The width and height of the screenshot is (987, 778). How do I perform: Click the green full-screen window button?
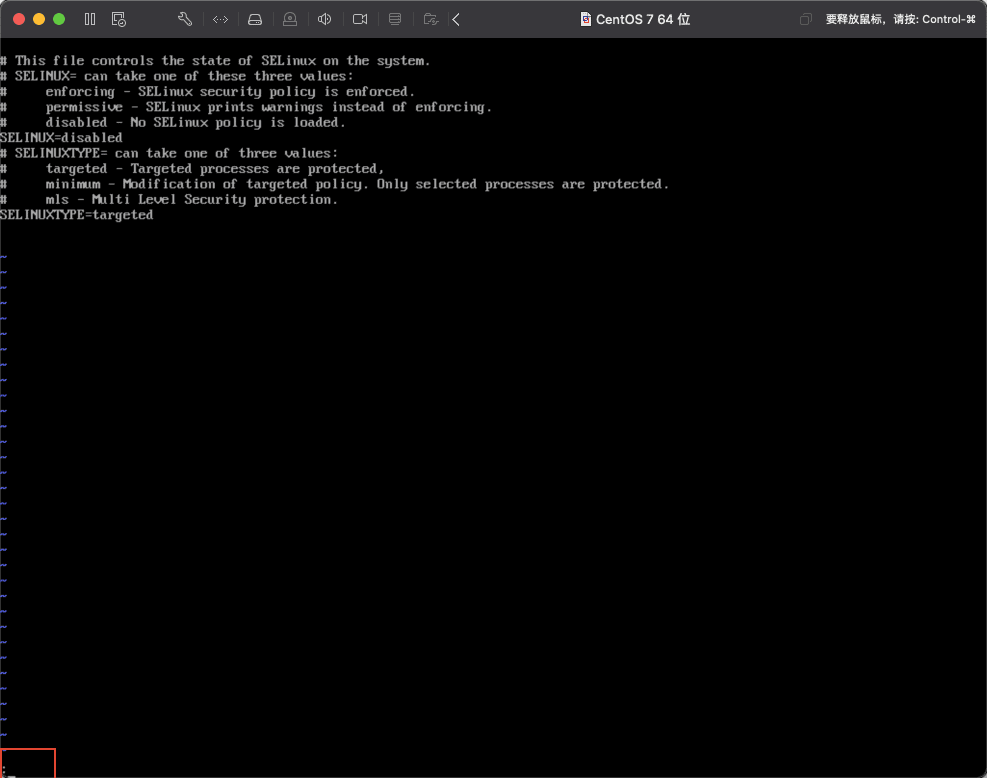[x=59, y=19]
